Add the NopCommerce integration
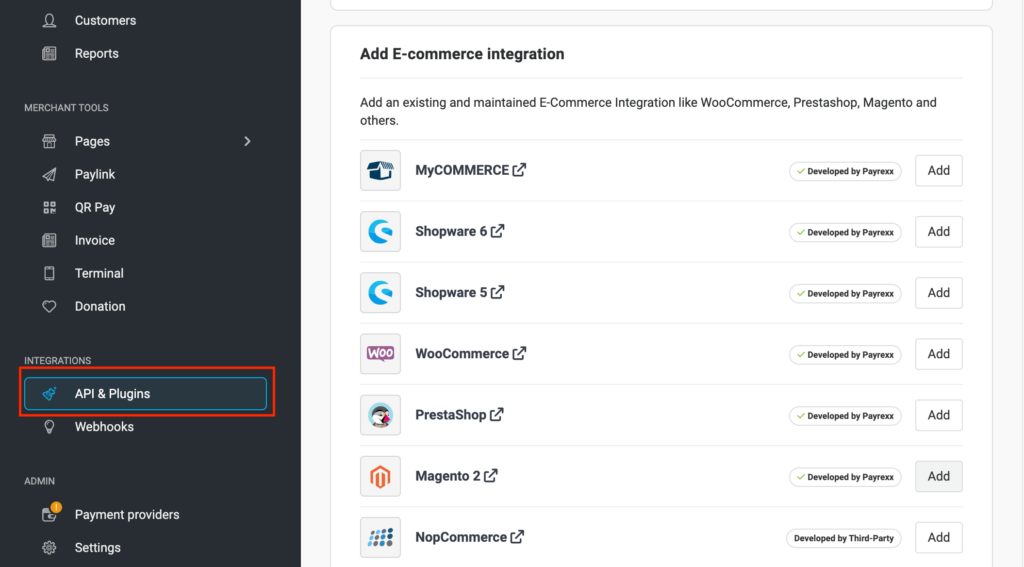The height and width of the screenshot is (567, 1024). click(938, 538)
